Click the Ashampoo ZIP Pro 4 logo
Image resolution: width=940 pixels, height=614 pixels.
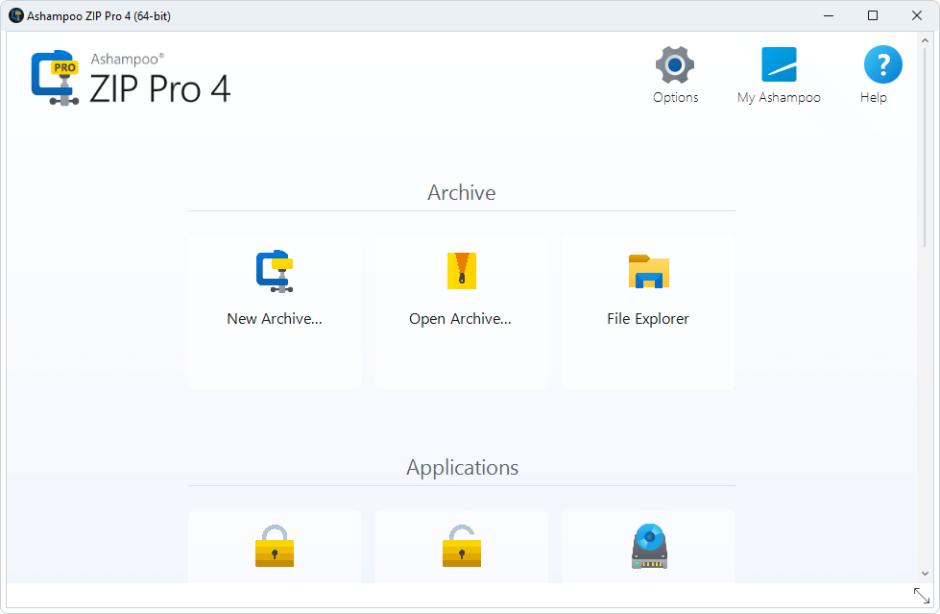tap(55, 78)
